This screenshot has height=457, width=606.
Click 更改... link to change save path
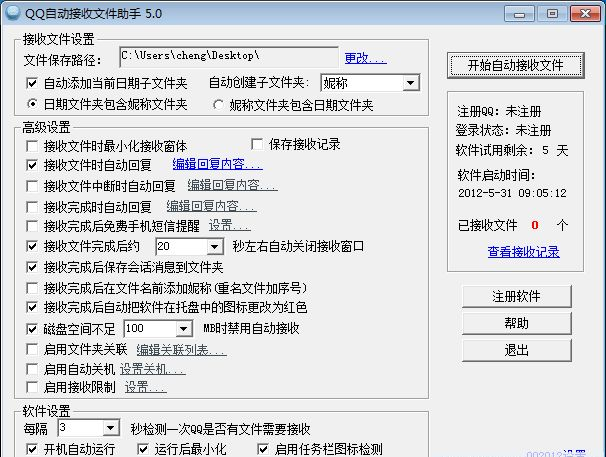tap(365, 58)
